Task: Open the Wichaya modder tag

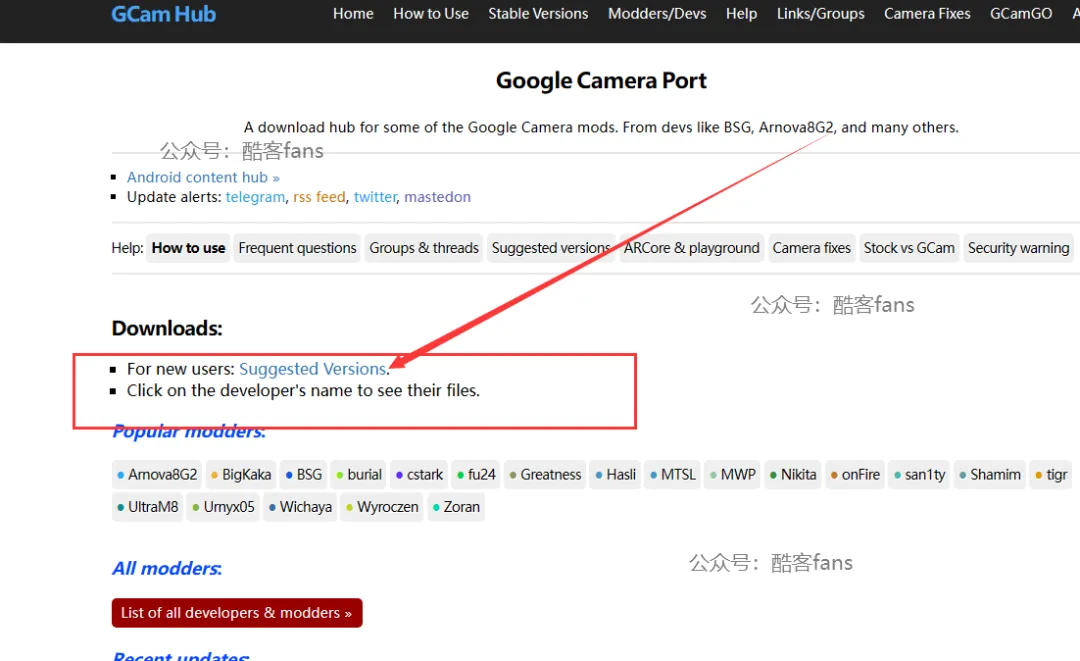Action: pyautogui.click(x=300, y=507)
